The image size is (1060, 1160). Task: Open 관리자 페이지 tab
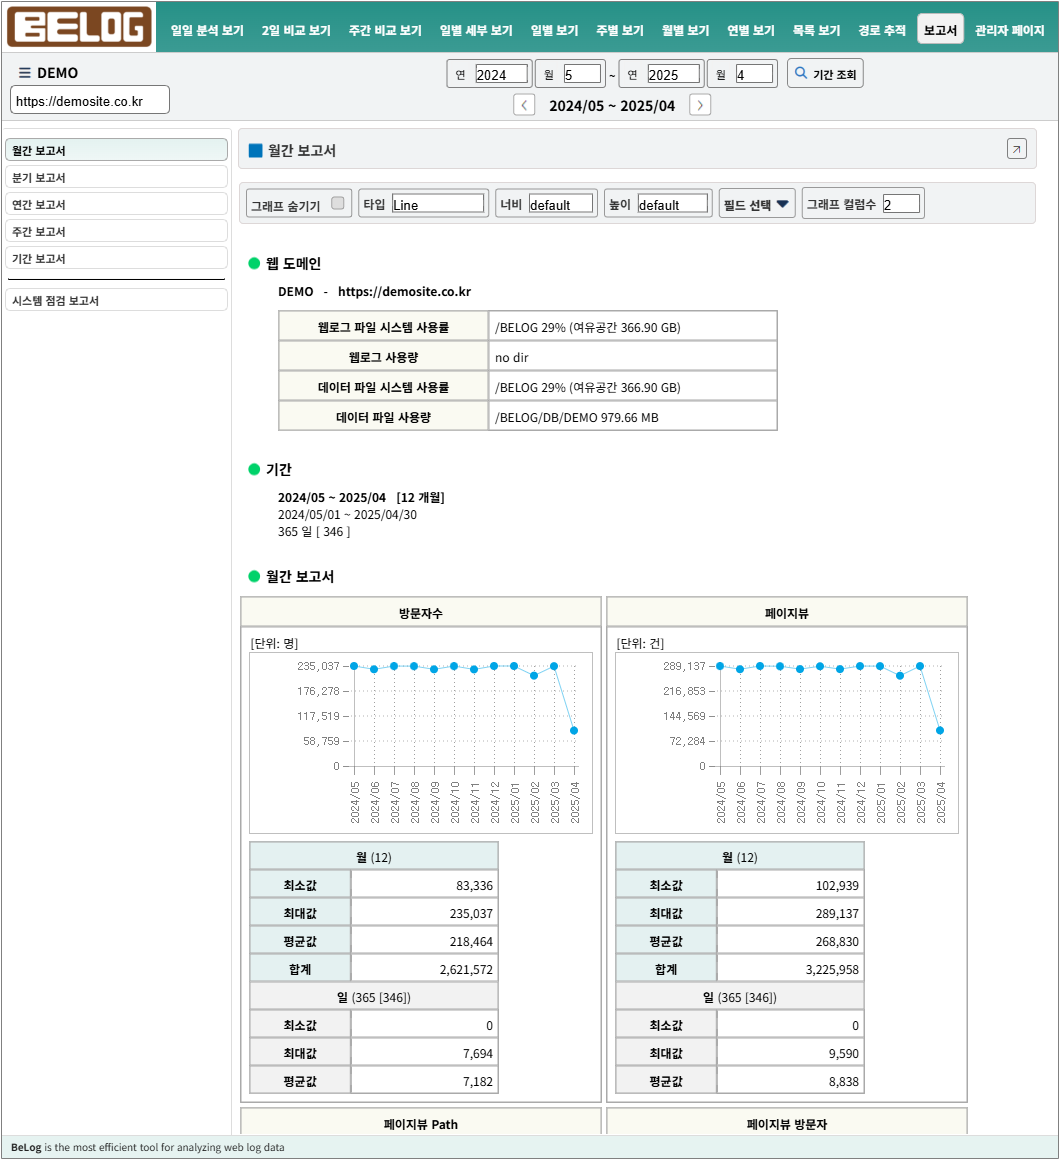[1009, 30]
